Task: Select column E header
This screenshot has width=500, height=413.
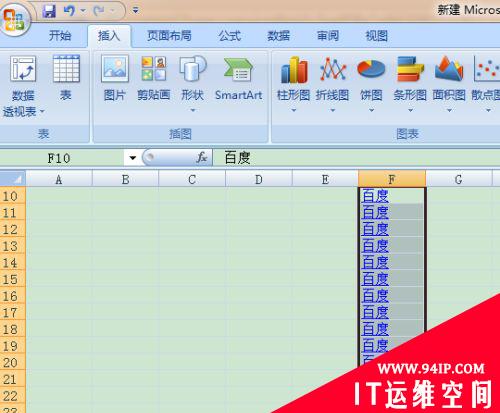Action: 325,179
